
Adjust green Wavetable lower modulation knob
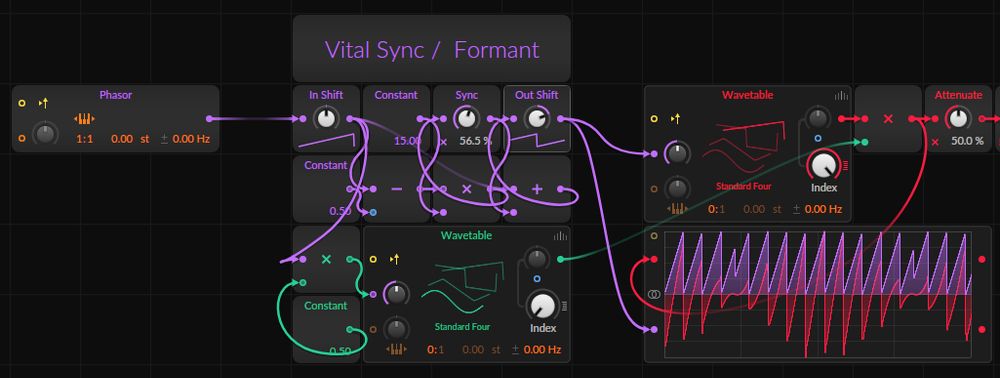396,328
